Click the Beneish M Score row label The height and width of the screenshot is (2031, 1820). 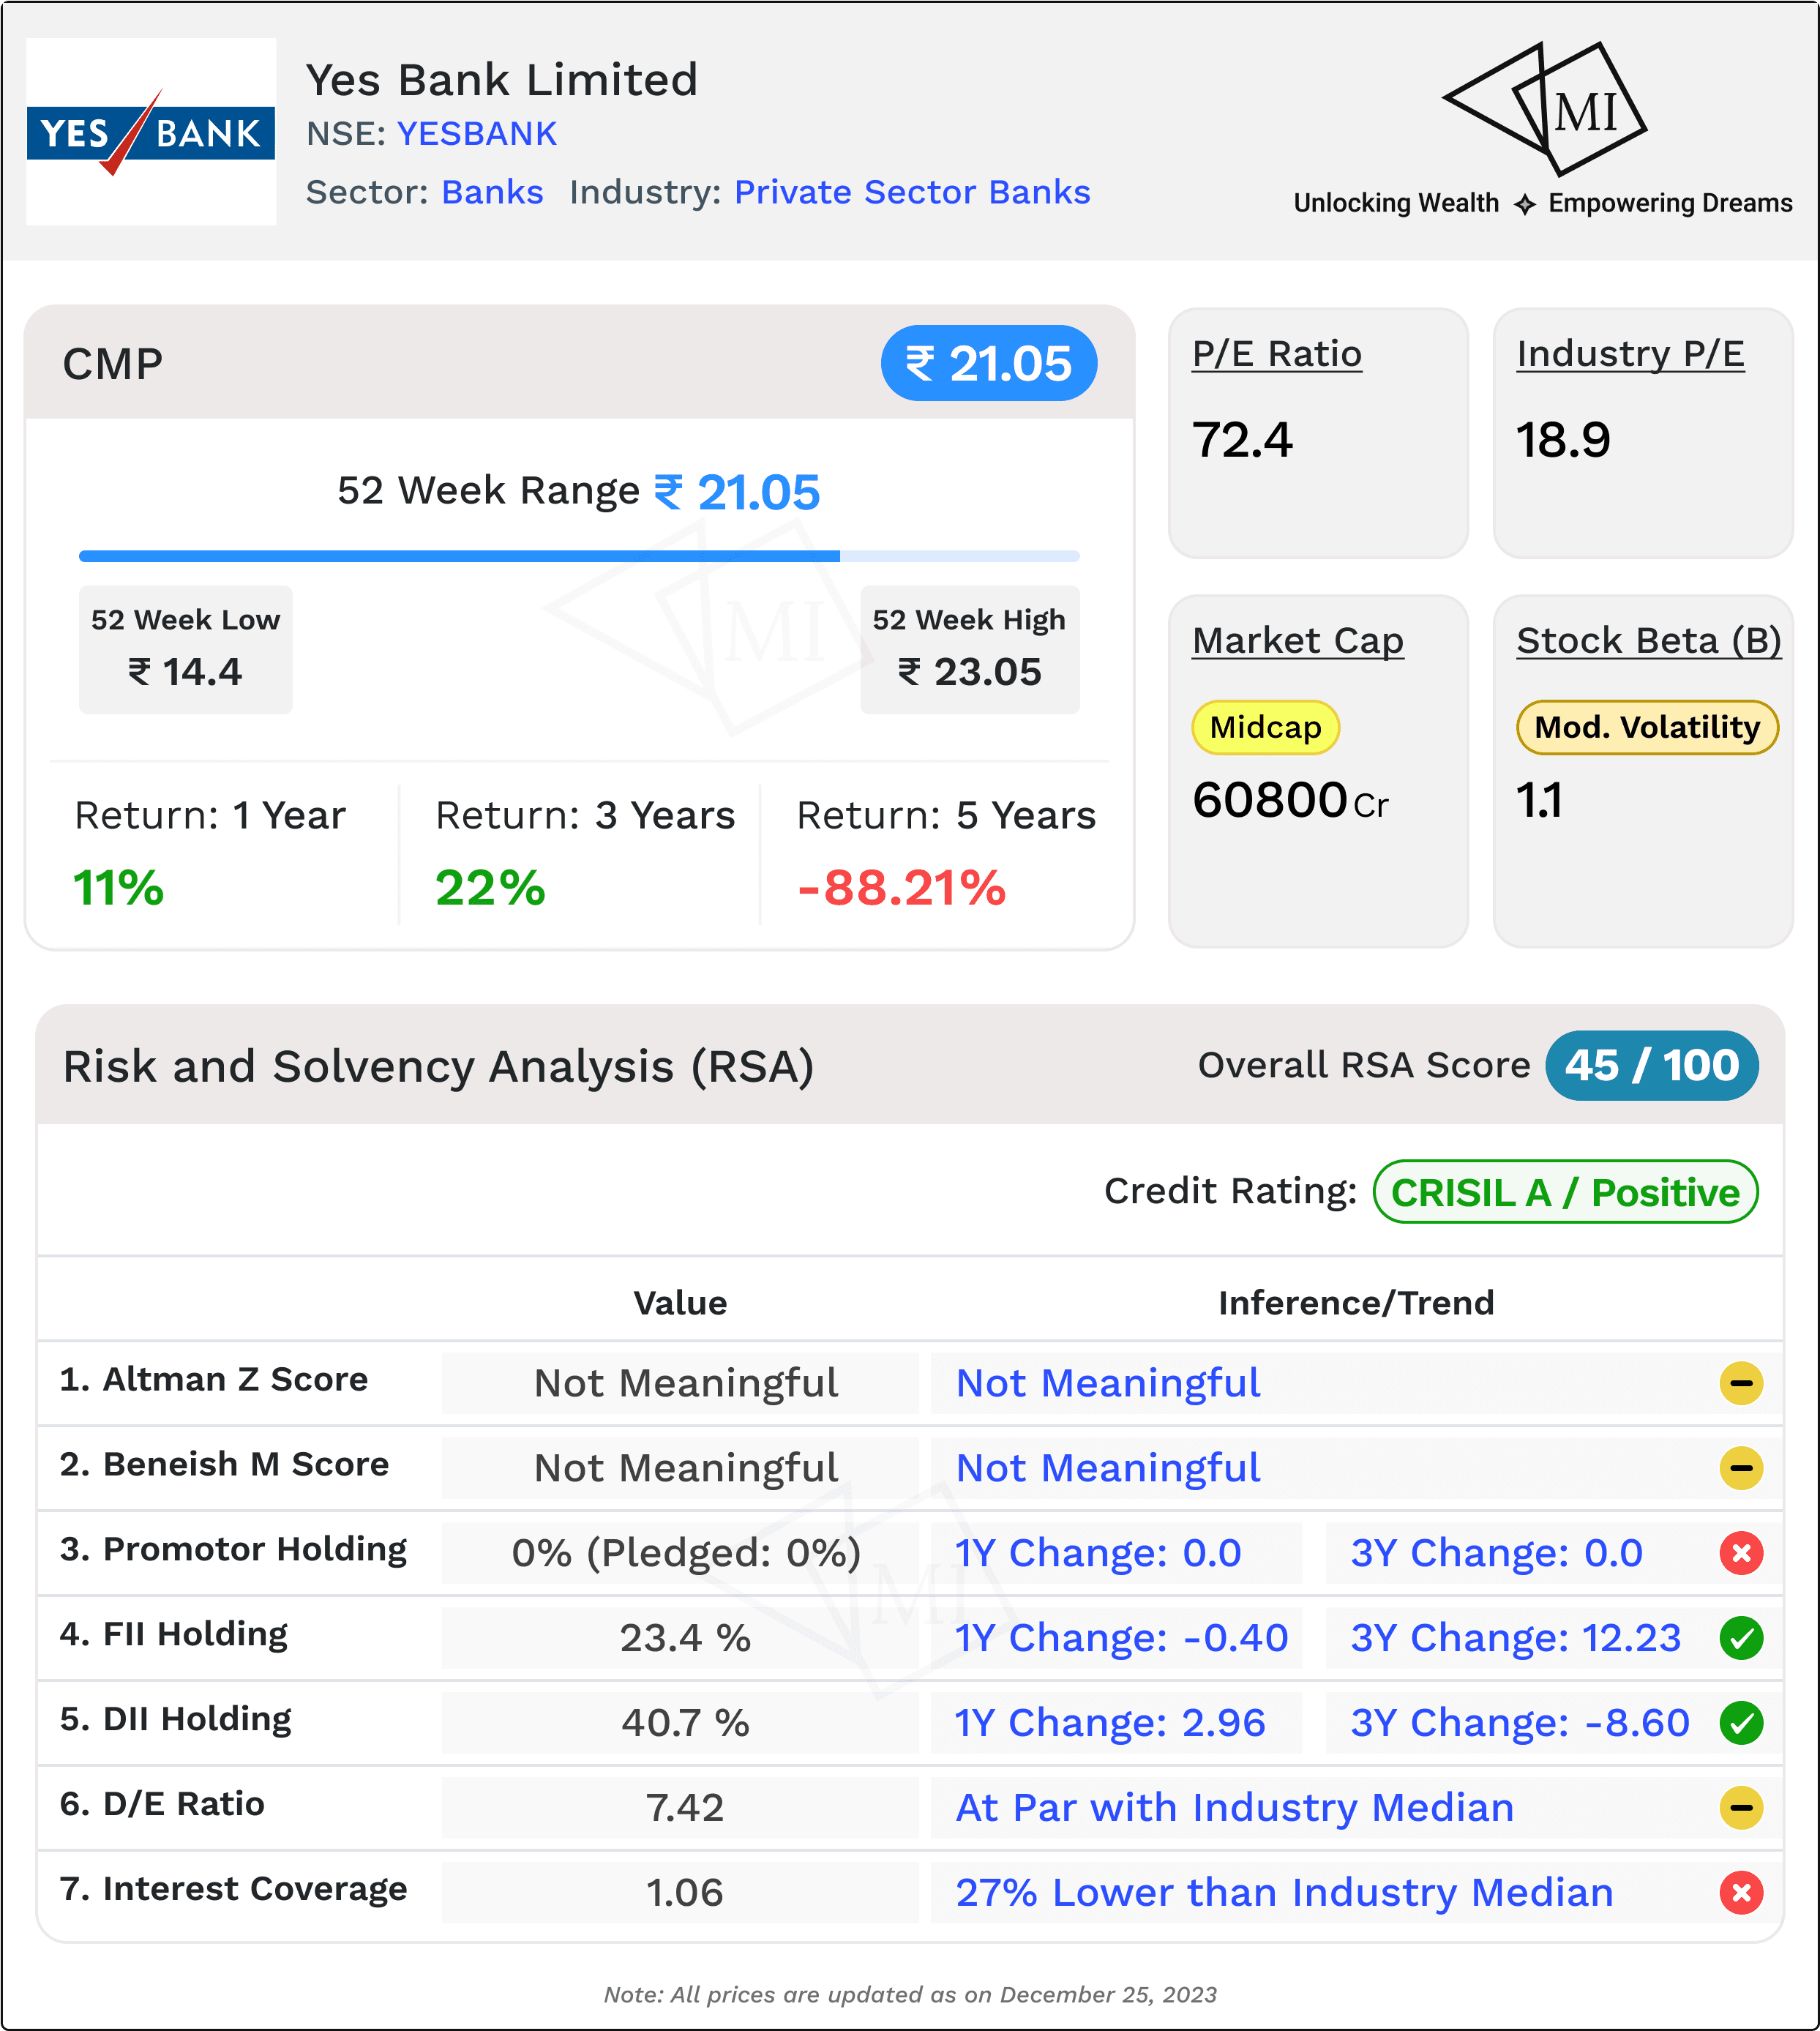224,1464
